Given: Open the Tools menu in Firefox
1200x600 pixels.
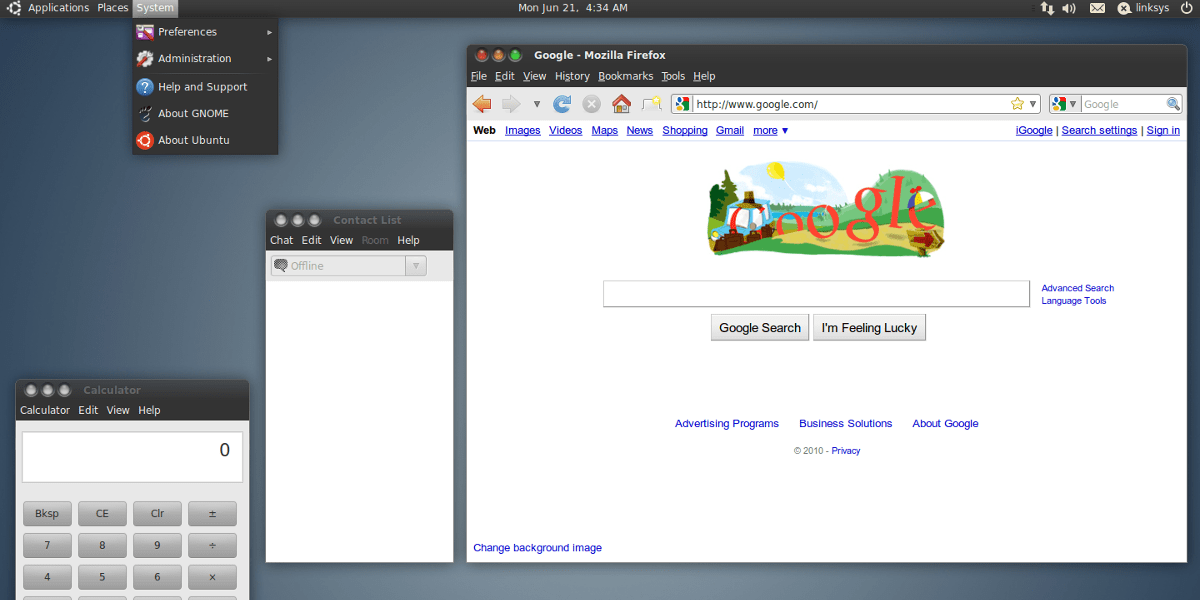Looking at the screenshot, I should (673, 76).
